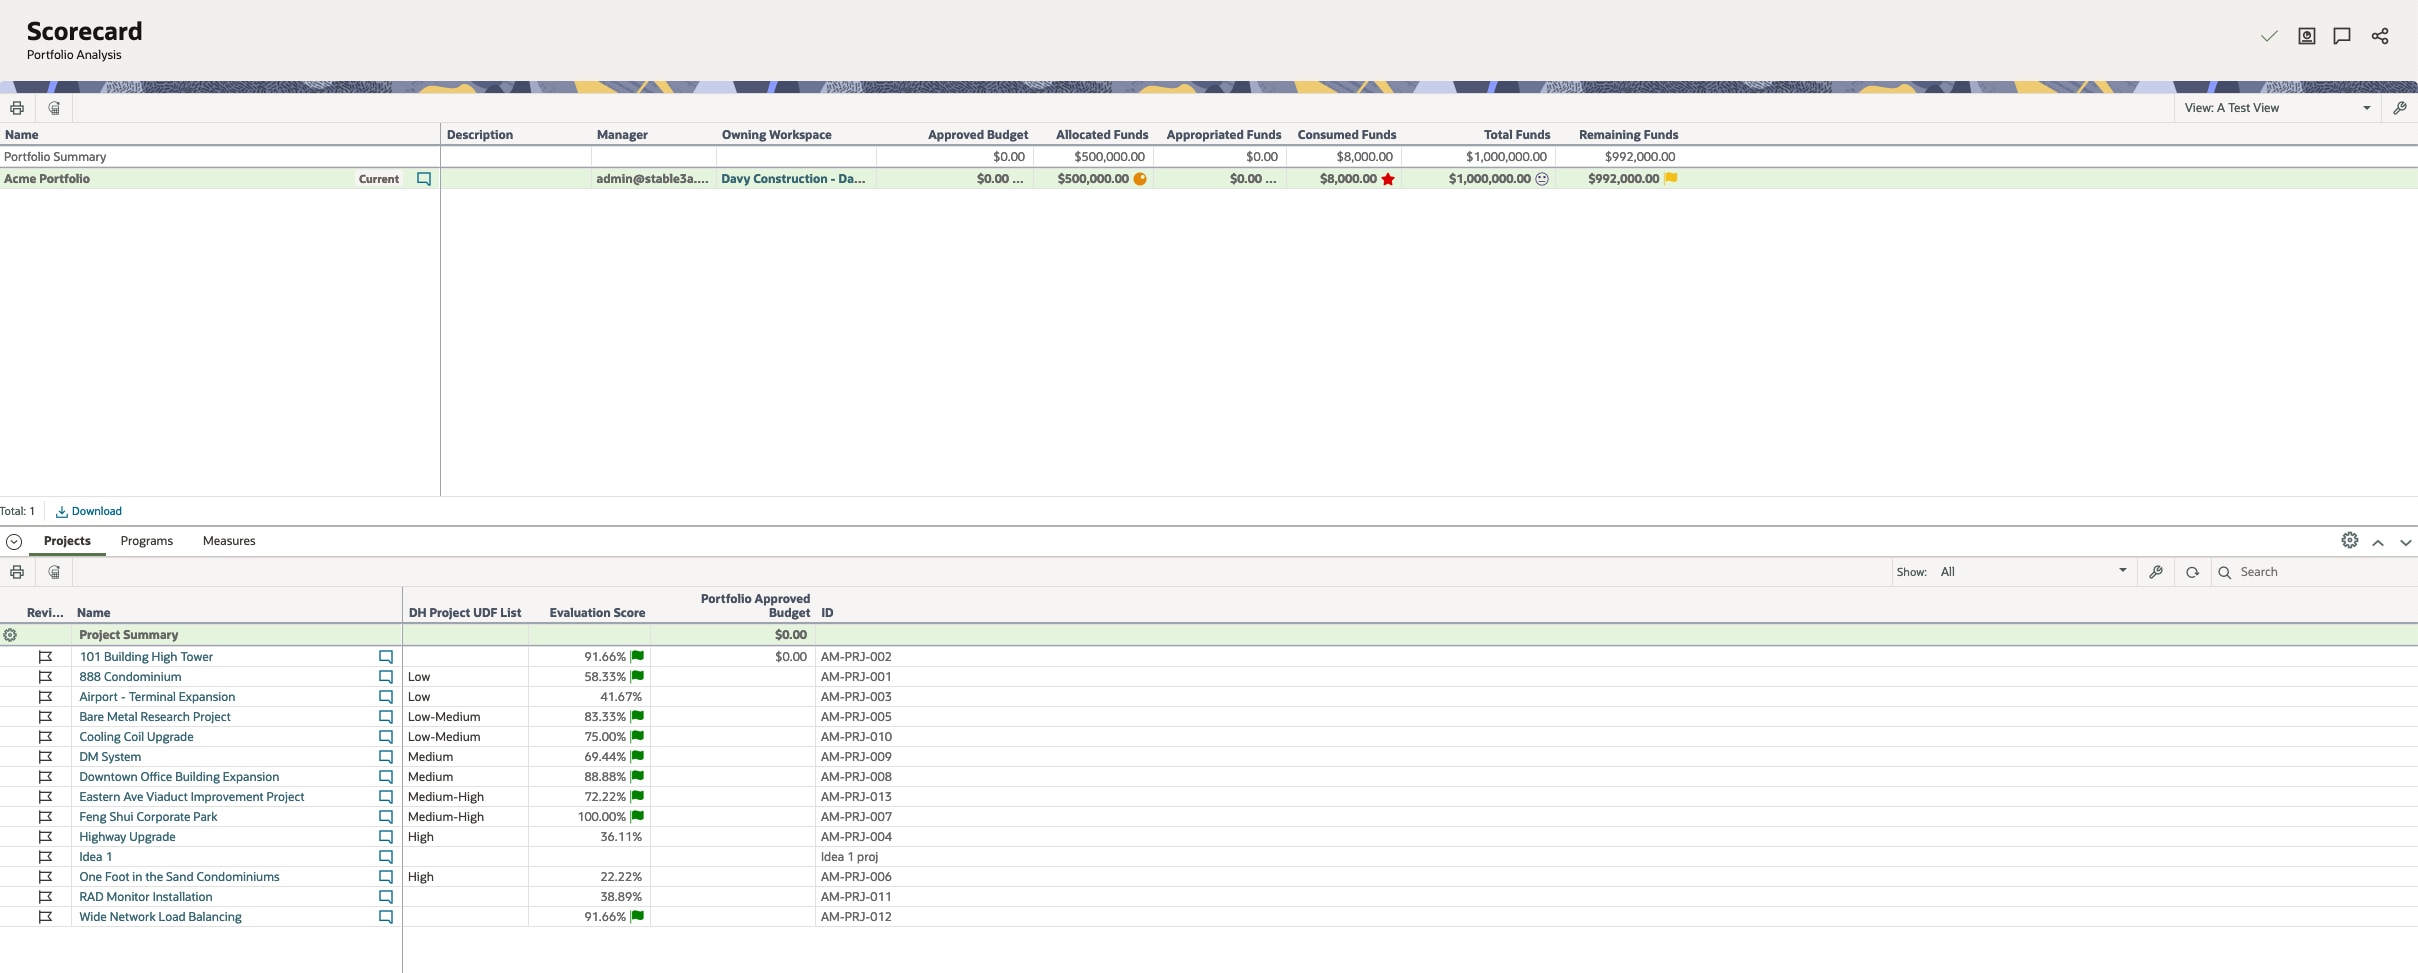
Task: Open the 101 Building High Tower project link
Action: pyautogui.click(x=146, y=657)
